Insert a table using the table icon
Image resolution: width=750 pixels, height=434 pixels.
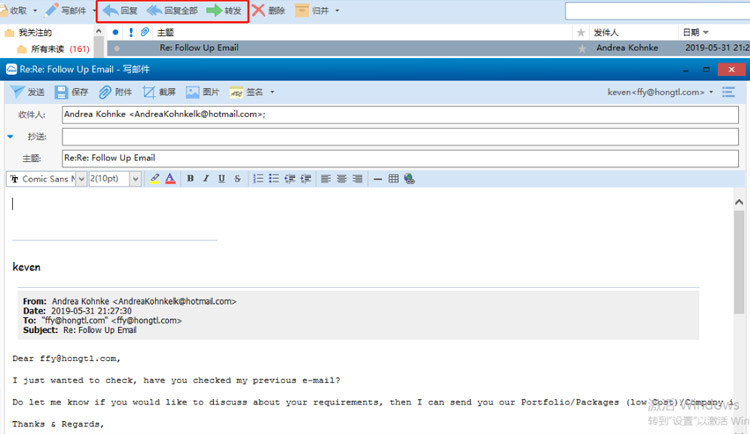pyautogui.click(x=394, y=179)
